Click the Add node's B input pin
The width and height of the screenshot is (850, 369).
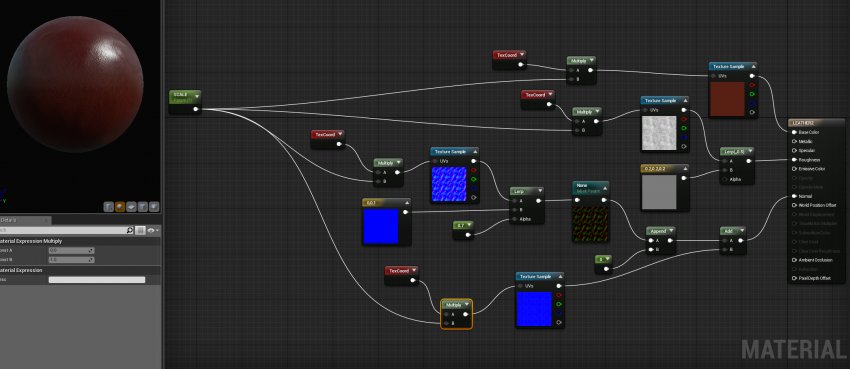click(x=724, y=250)
